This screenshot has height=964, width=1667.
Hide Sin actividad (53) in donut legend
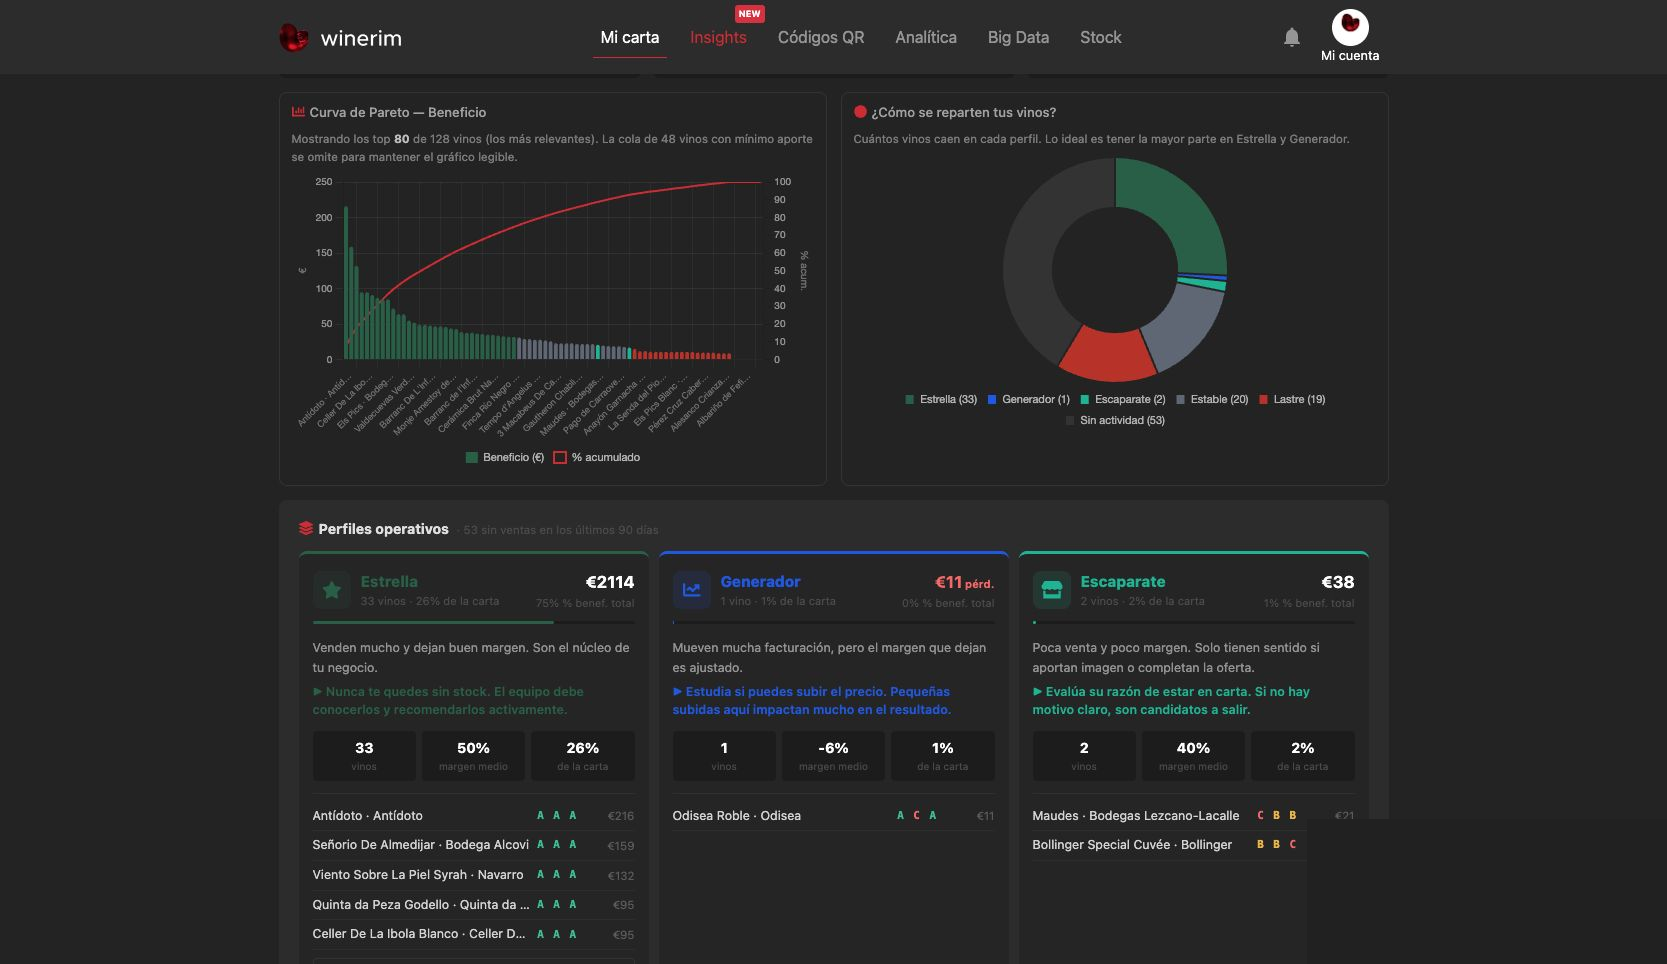[x=1115, y=420]
